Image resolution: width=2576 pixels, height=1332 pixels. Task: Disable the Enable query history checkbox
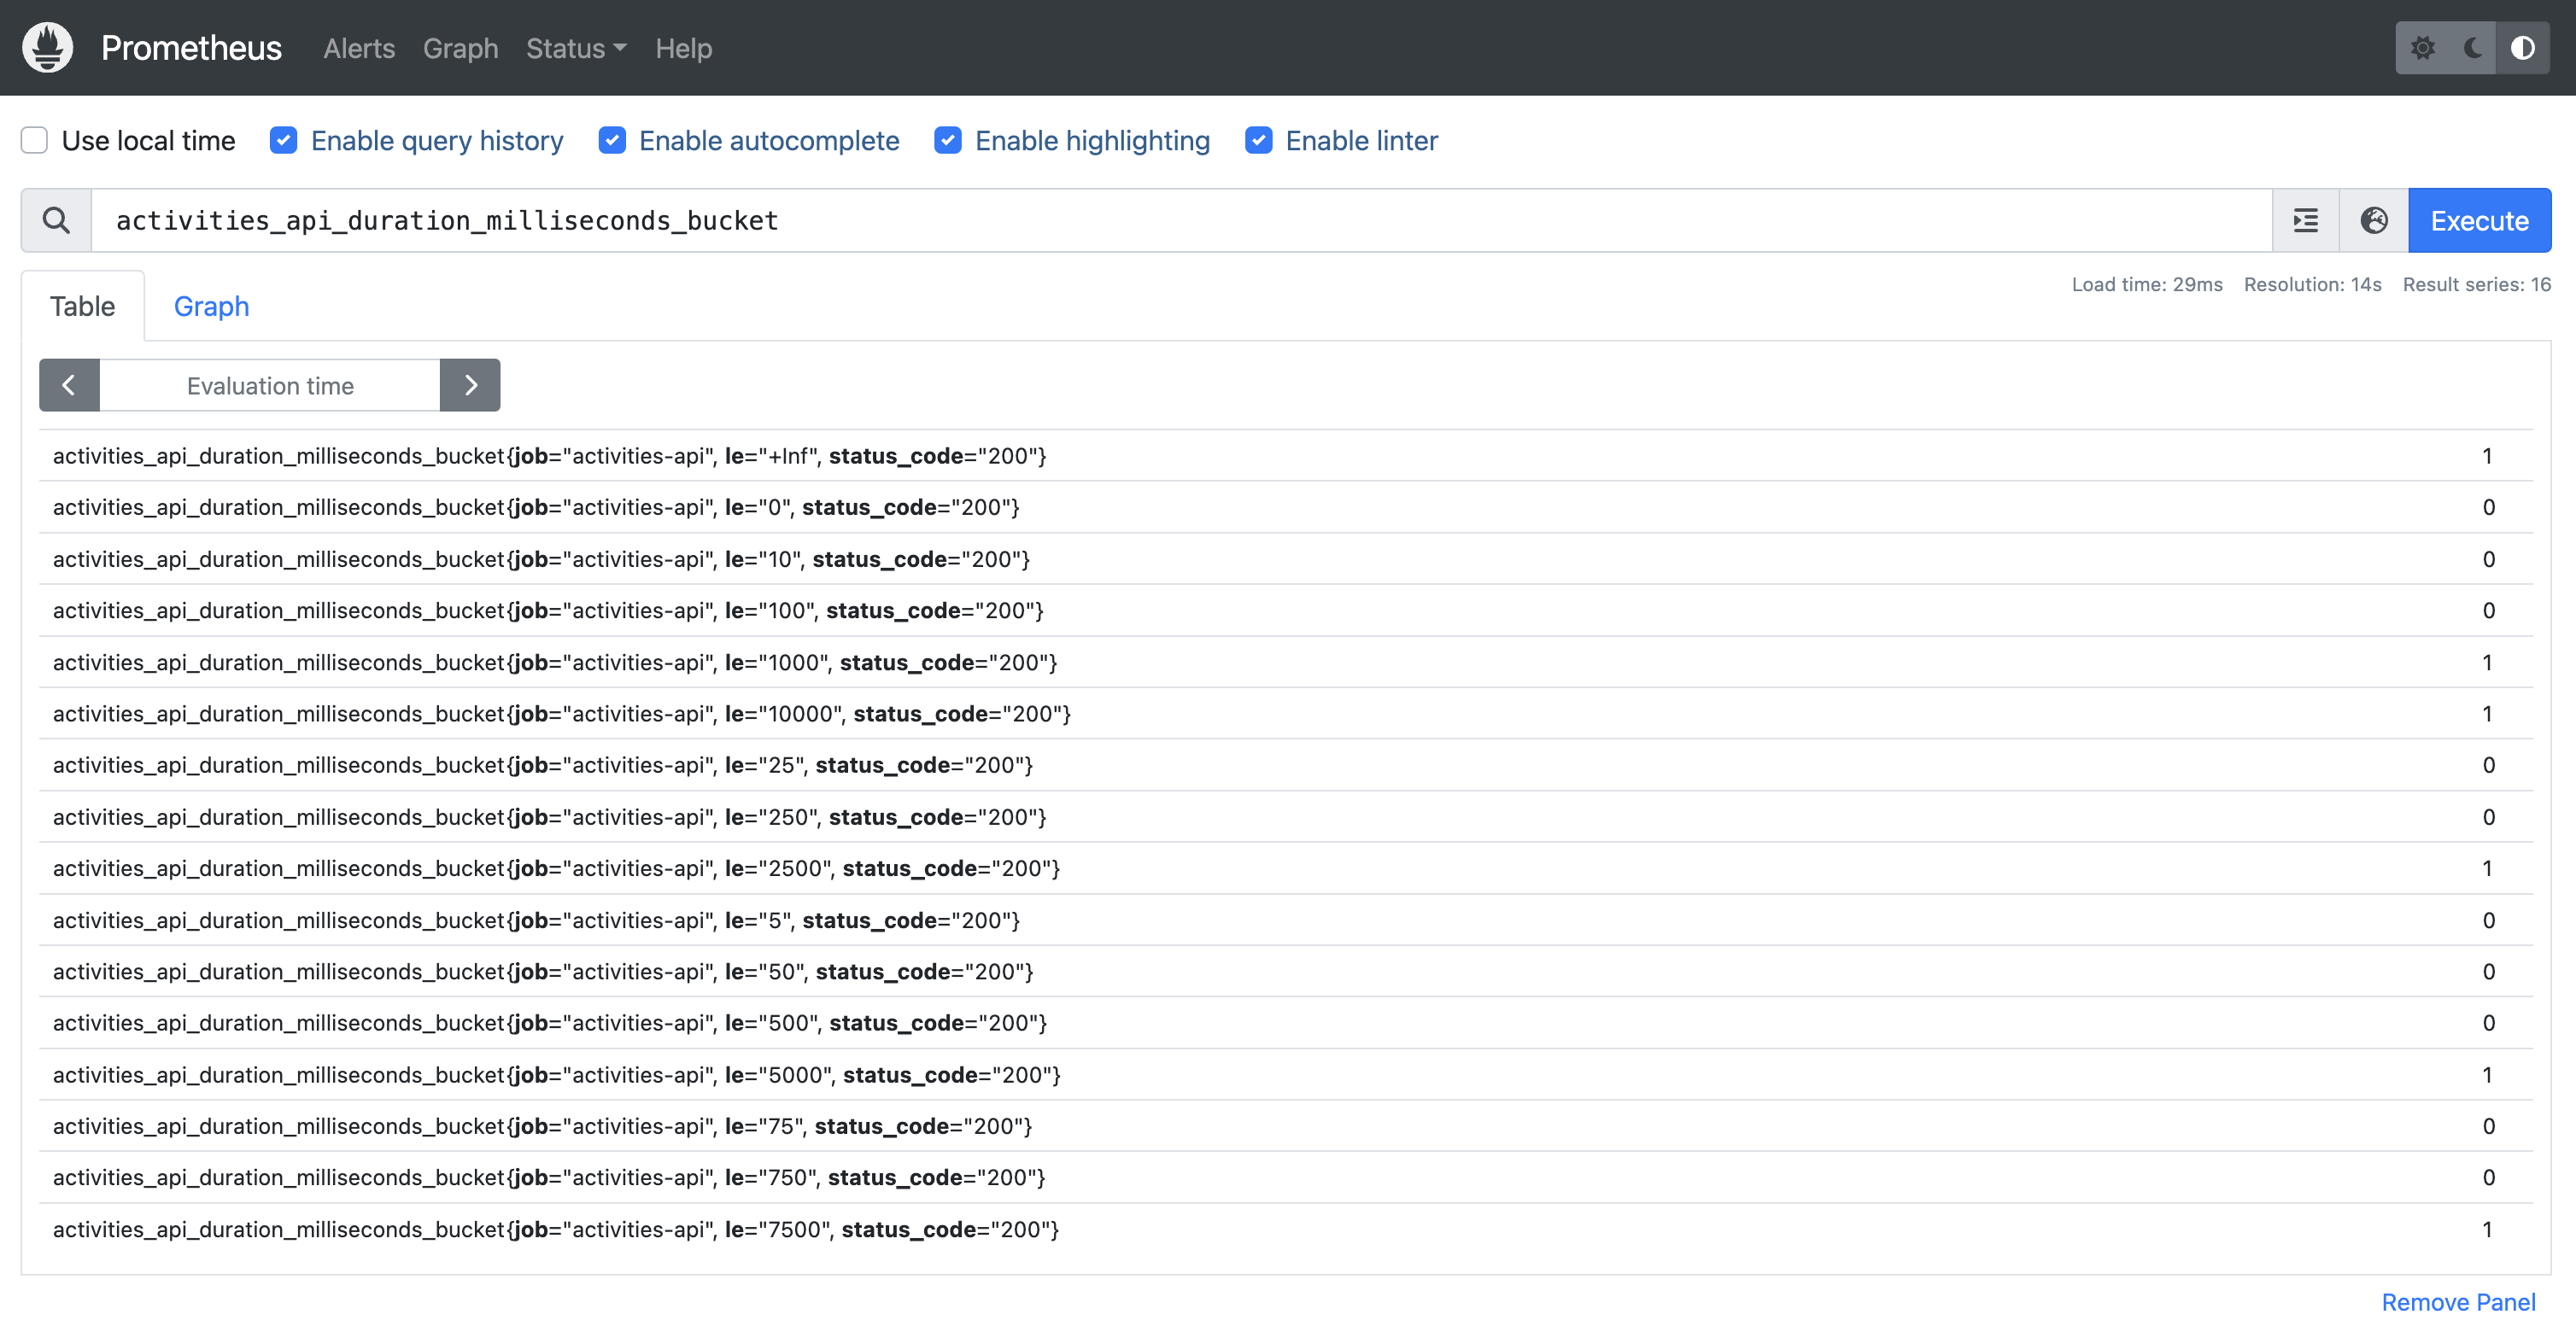click(x=284, y=141)
